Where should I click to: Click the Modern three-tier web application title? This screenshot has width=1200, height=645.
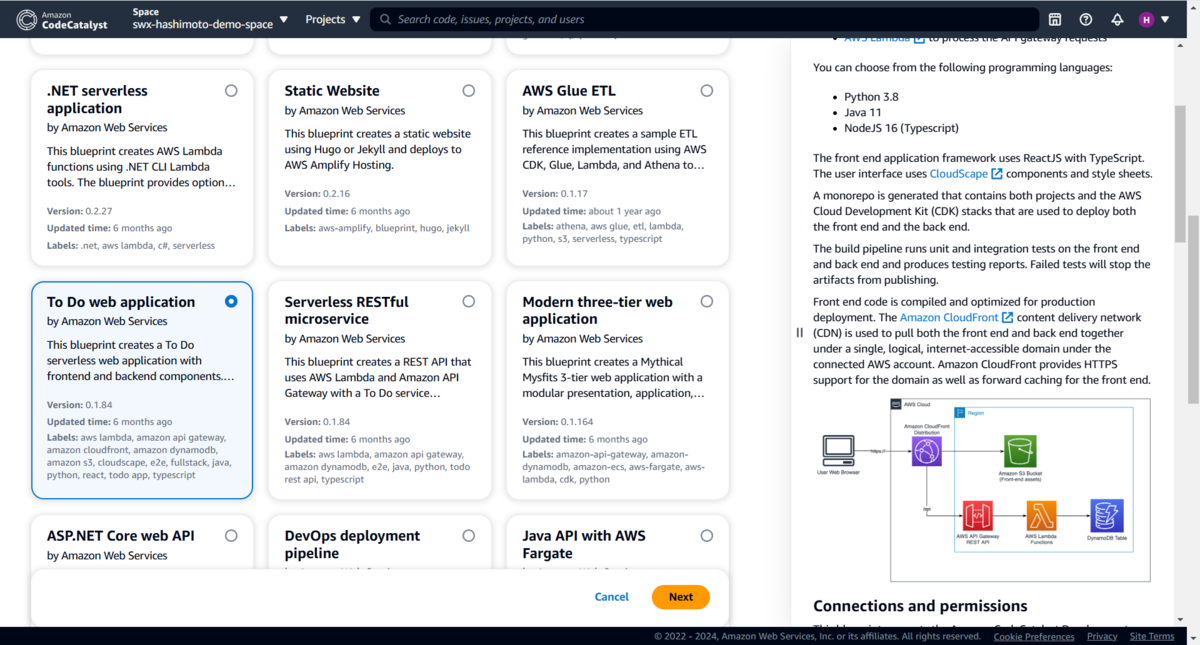(x=597, y=310)
